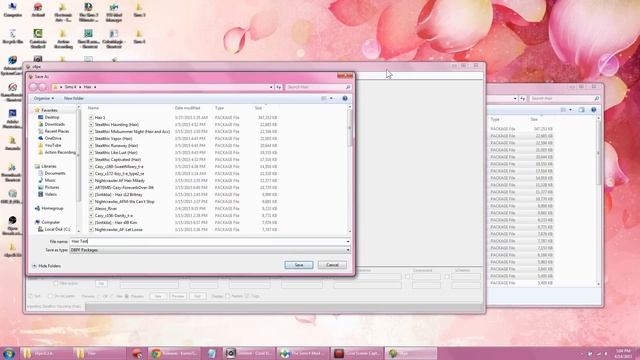Open Videos library in sidebar

pos(48,194)
